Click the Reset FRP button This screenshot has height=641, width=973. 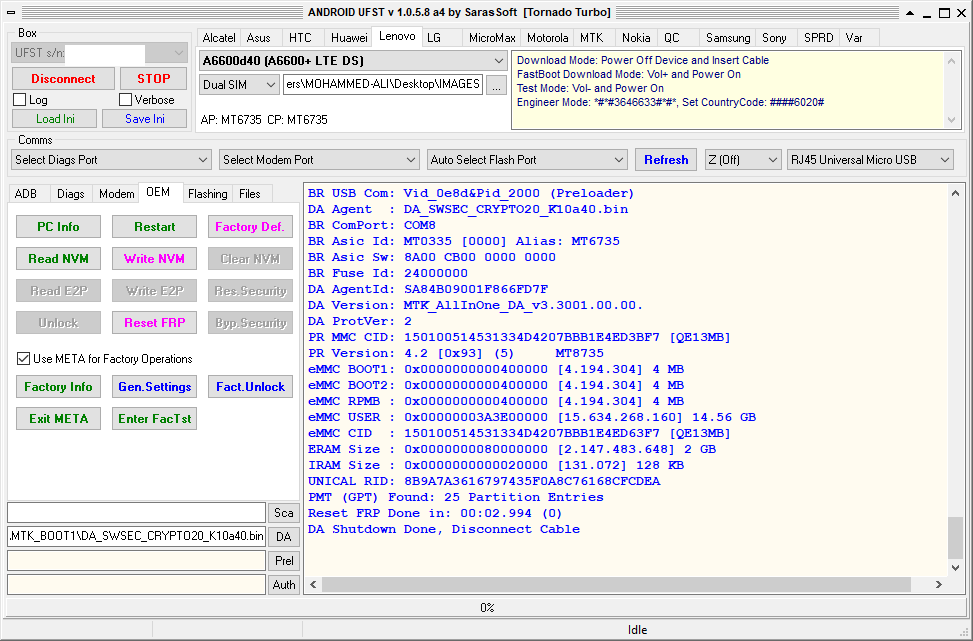pos(155,323)
